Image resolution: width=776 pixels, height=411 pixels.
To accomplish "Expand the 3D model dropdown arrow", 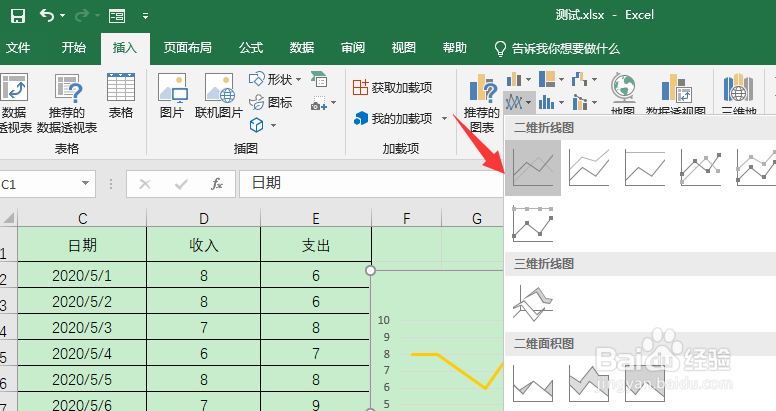I will tap(273, 125).
